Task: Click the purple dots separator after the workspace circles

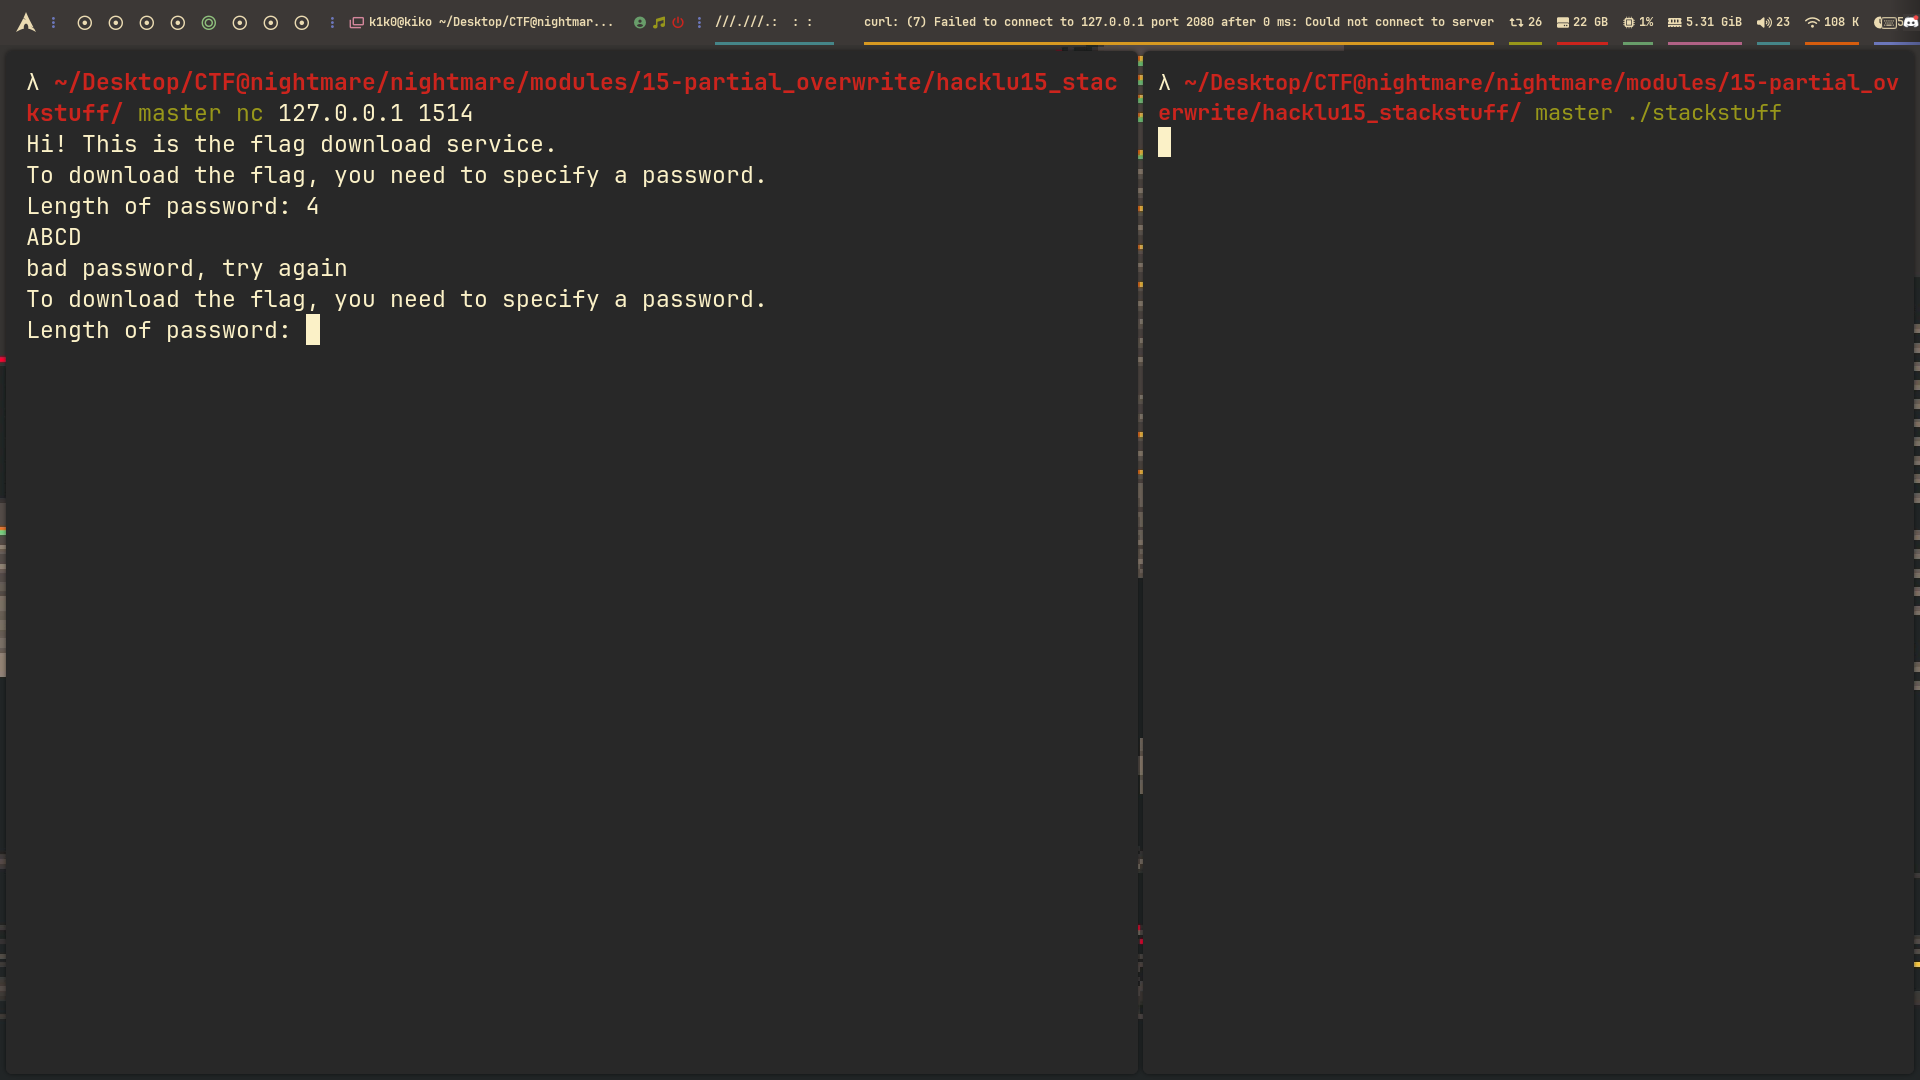Action: pos(332,22)
